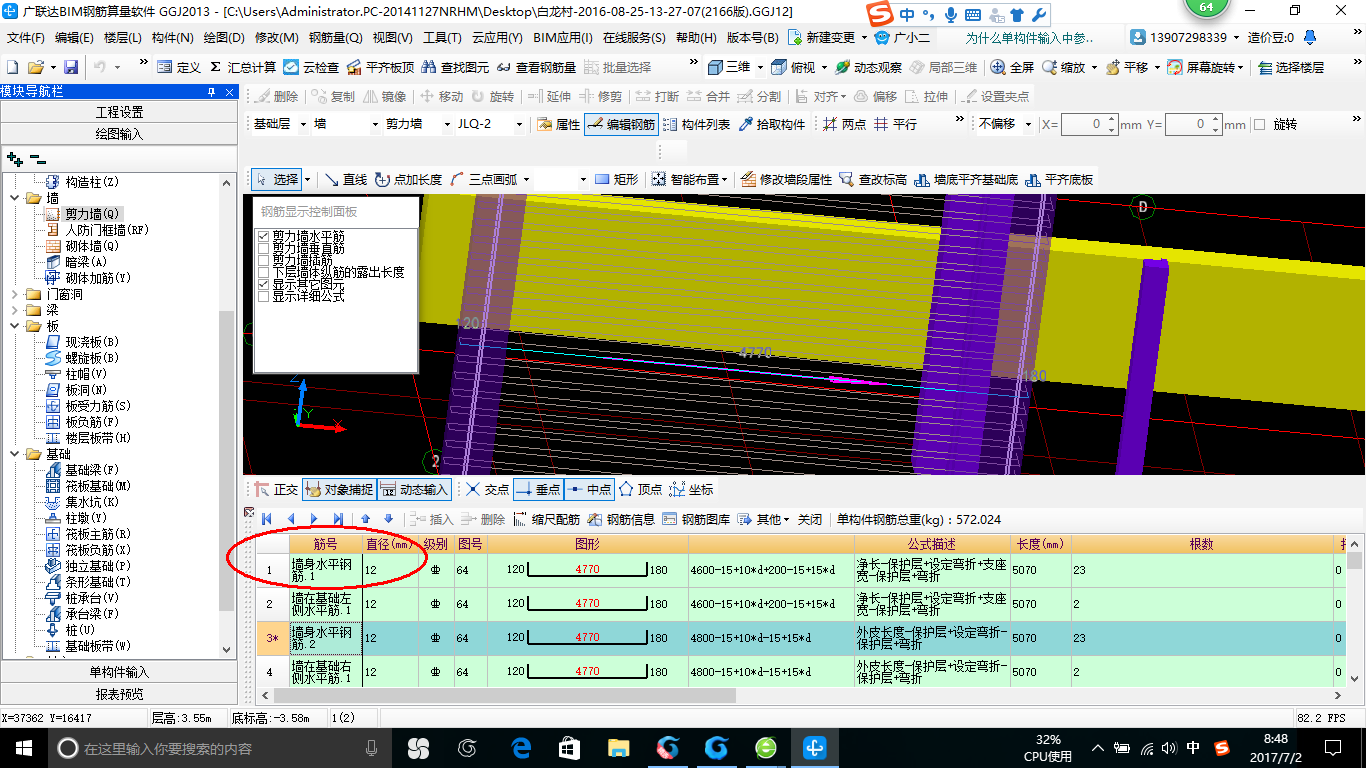Click 钢筋信息 button
Screen dimensions: 1366x768
pos(621,519)
